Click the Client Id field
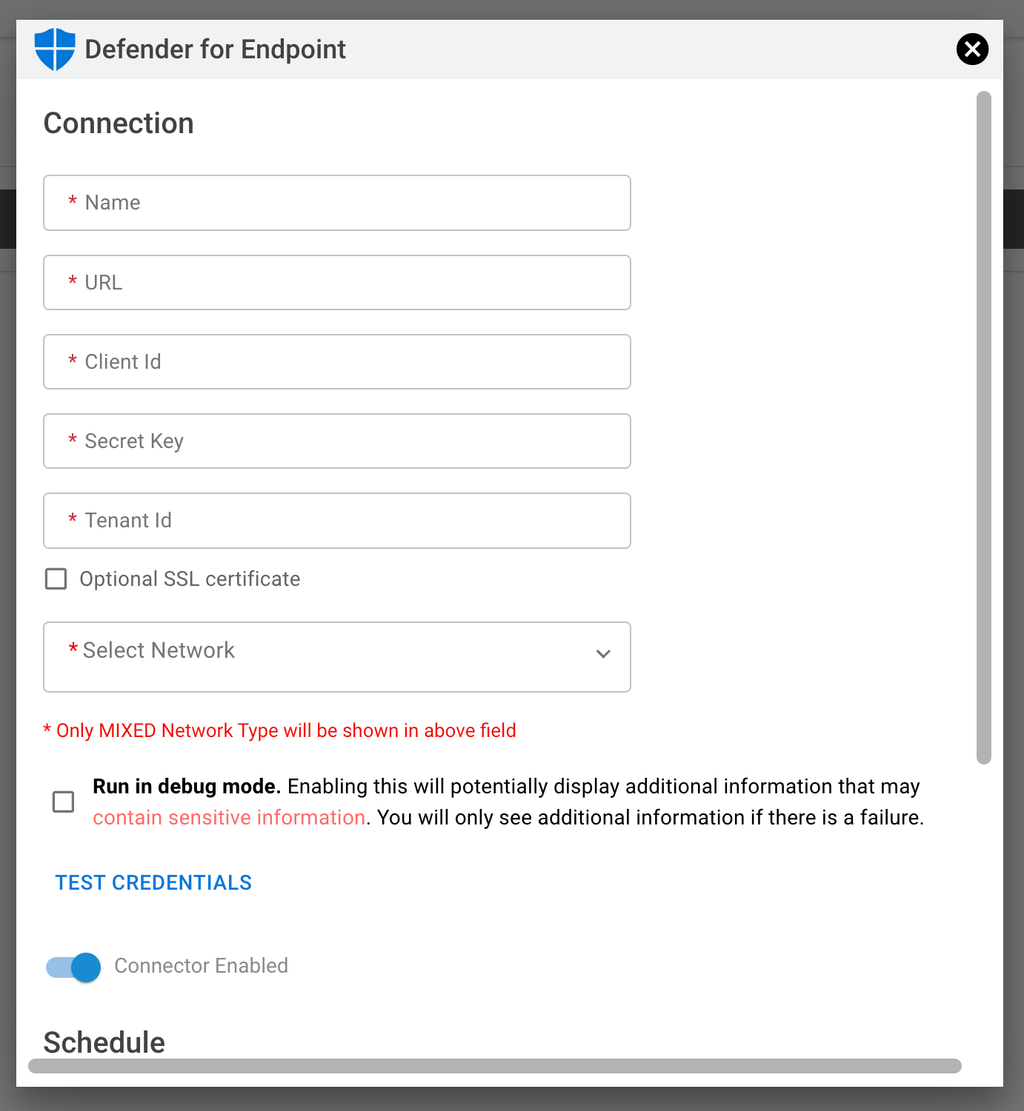 pyautogui.click(x=336, y=361)
